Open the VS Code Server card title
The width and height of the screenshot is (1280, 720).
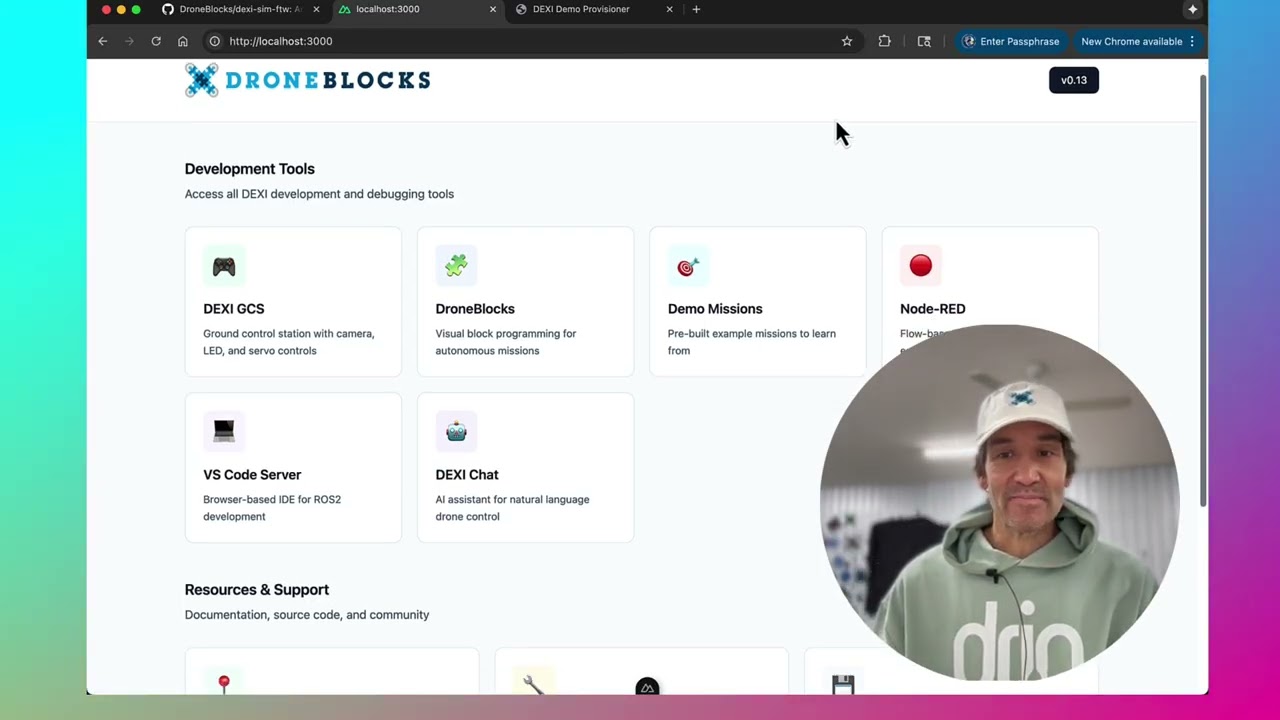pyautogui.click(x=252, y=475)
